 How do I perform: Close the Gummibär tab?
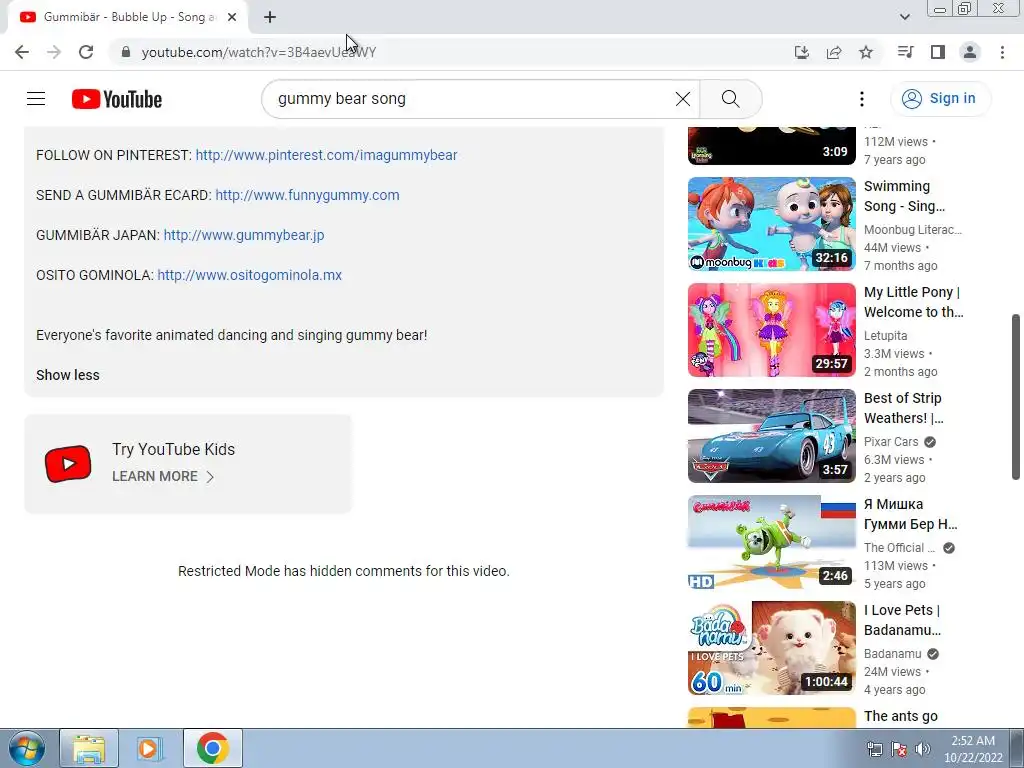pyautogui.click(x=232, y=17)
